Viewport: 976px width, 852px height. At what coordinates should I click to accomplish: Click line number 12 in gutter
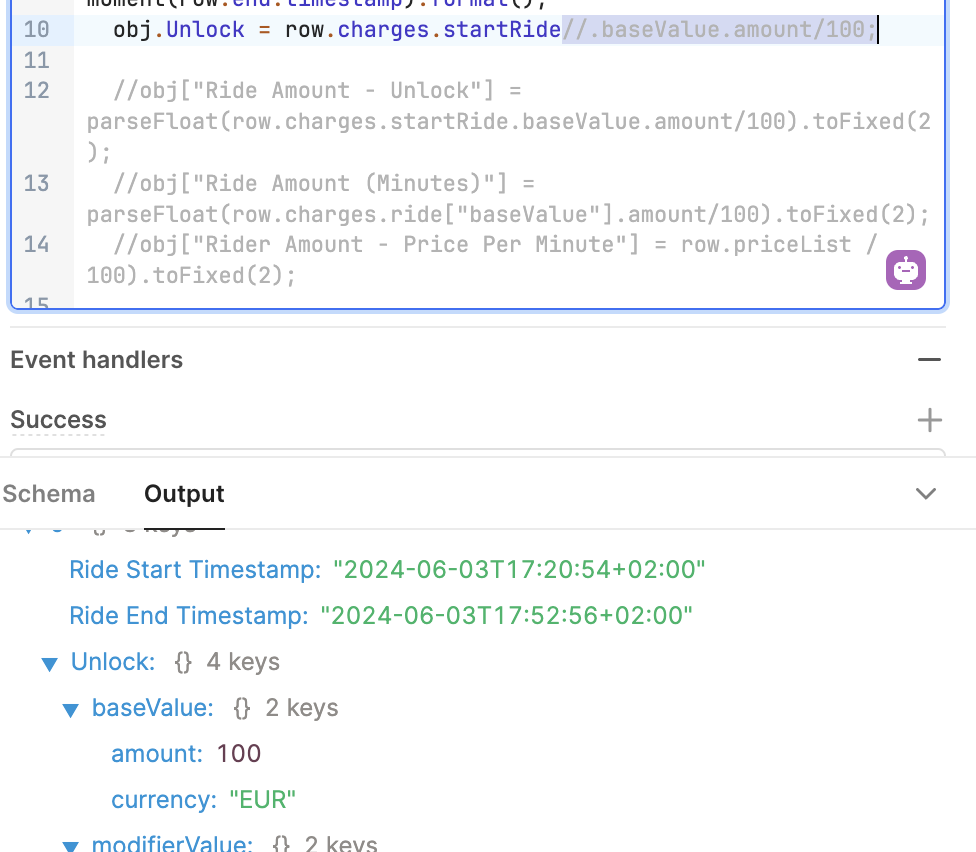(36, 91)
